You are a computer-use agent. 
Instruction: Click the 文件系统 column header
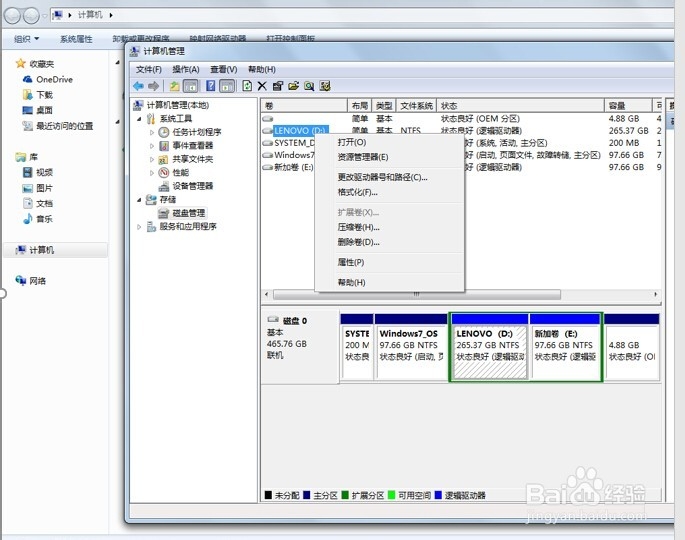coord(416,105)
